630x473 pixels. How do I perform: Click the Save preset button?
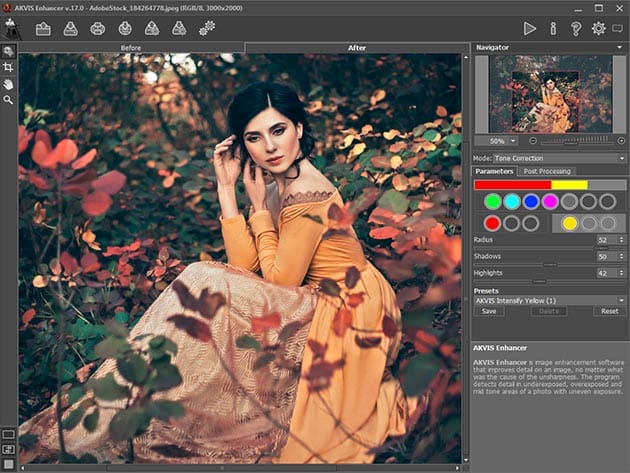pyautogui.click(x=488, y=311)
